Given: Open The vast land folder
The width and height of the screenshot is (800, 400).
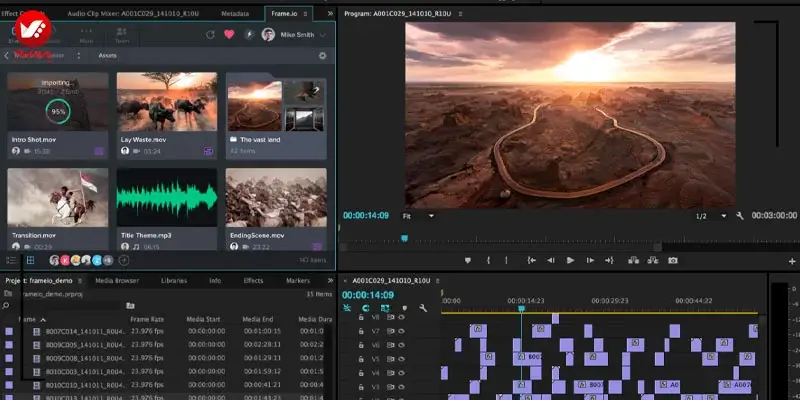Looking at the screenshot, I should 276,116.
